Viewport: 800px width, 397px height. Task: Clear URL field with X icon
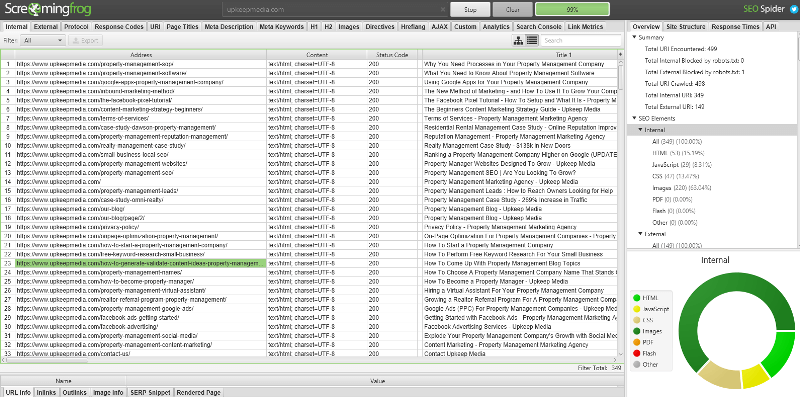coord(442,9)
